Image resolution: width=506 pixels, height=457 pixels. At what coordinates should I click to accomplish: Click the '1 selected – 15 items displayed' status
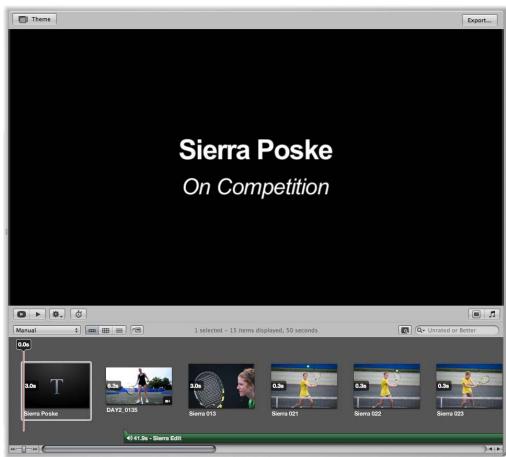[x=256, y=330]
